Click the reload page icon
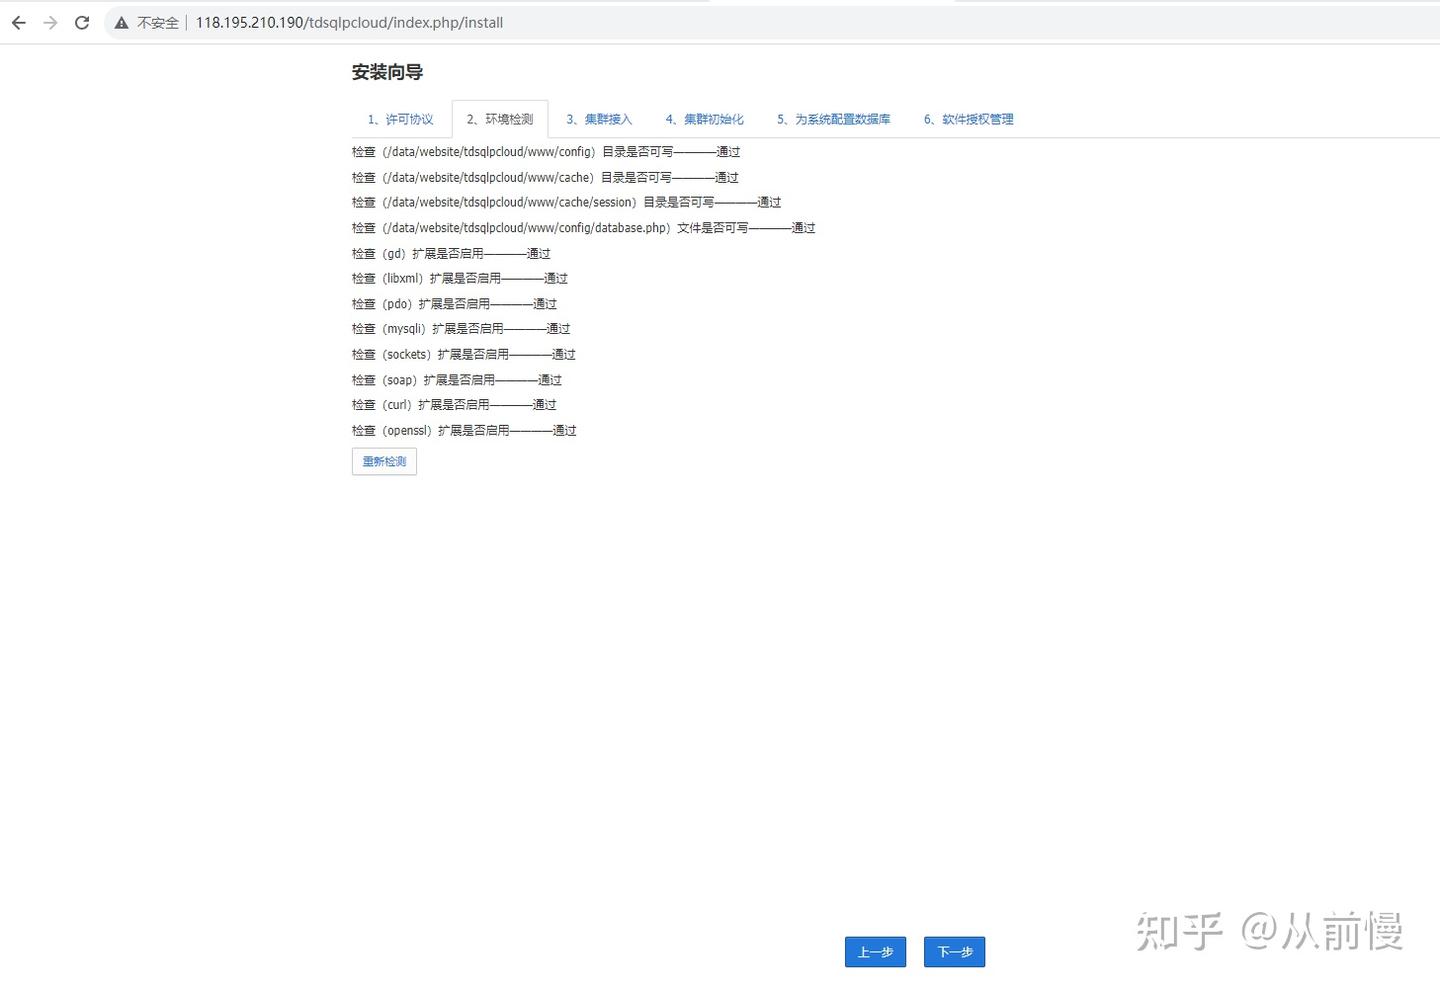 [x=82, y=22]
